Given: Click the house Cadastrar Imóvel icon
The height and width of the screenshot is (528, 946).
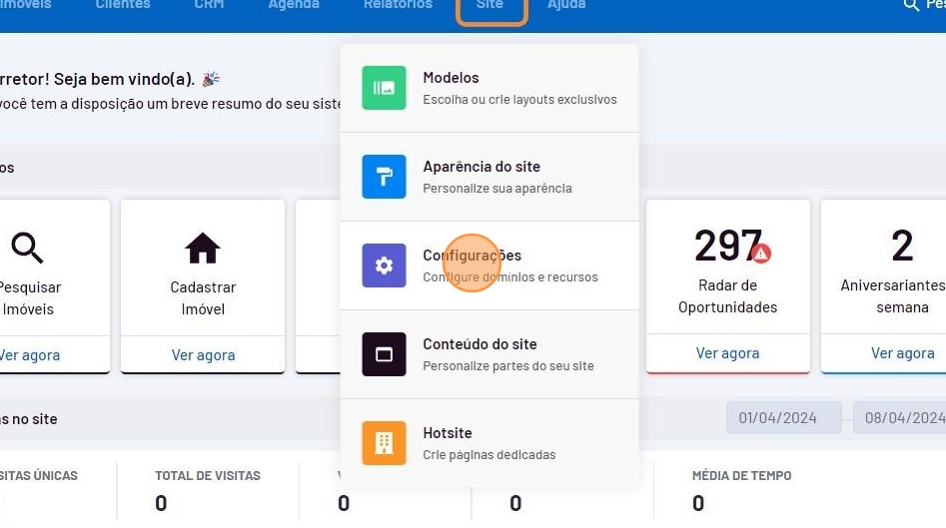Looking at the screenshot, I should pos(203,247).
